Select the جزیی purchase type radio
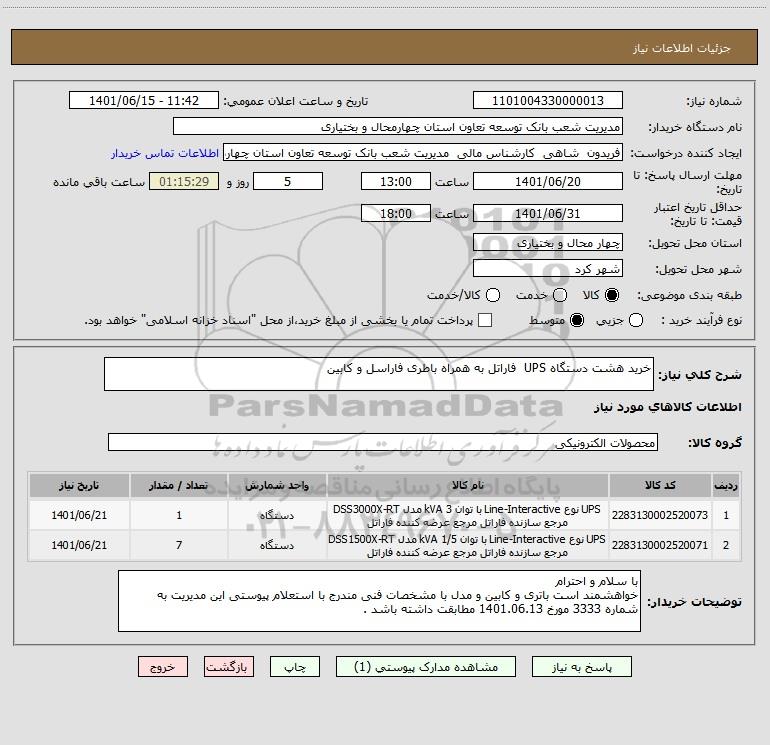770x745 pixels. tap(635, 320)
